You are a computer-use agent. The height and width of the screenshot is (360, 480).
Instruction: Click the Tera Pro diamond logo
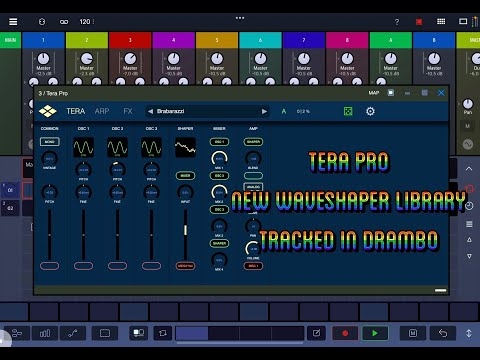(48, 111)
